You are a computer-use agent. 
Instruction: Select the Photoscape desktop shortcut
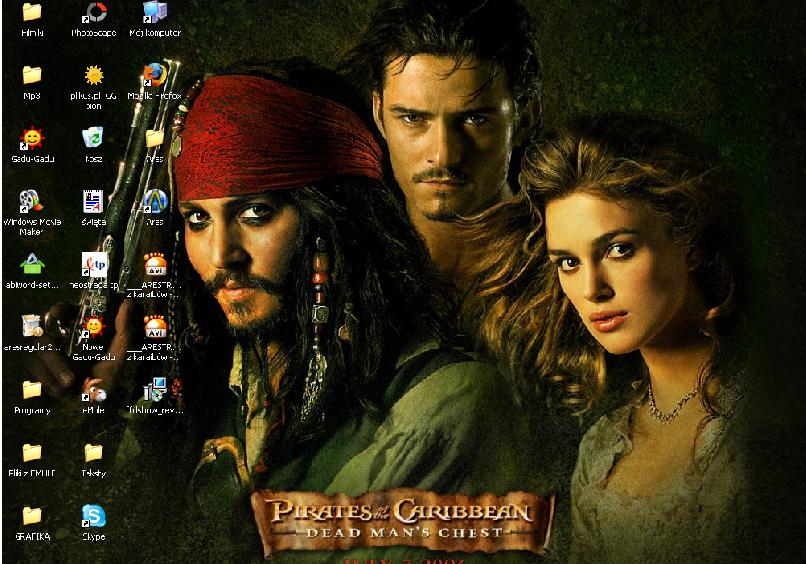click(x=94, y=14)
